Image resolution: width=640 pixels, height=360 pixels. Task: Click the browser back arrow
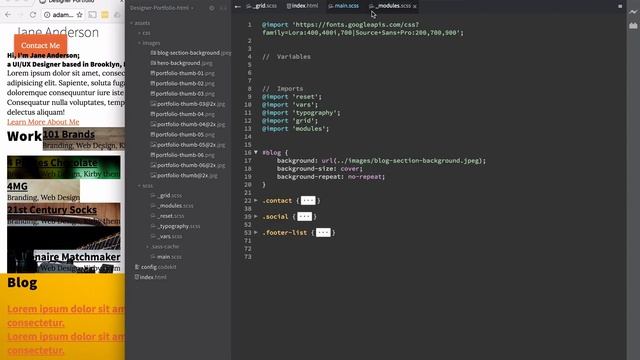click(8, 15)
